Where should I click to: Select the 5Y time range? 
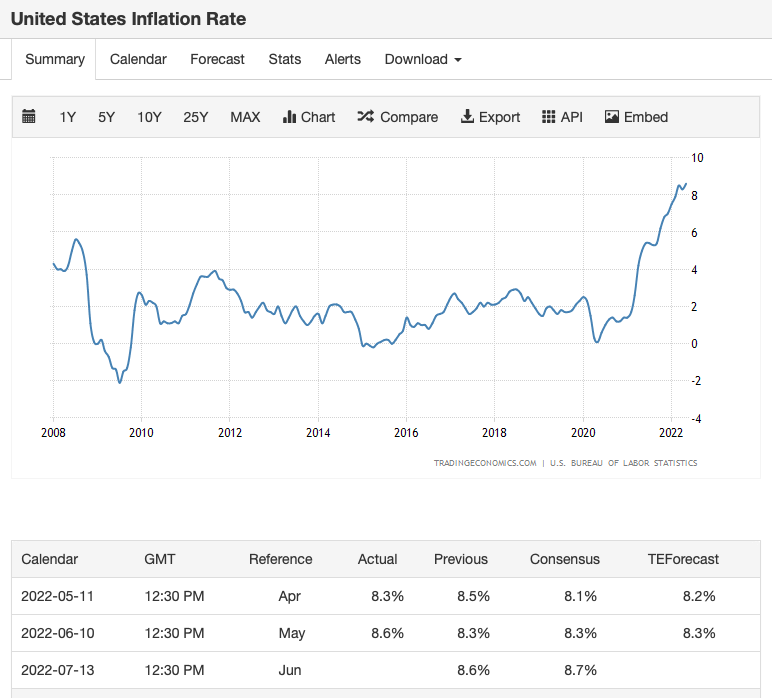(x=106, y=117)
